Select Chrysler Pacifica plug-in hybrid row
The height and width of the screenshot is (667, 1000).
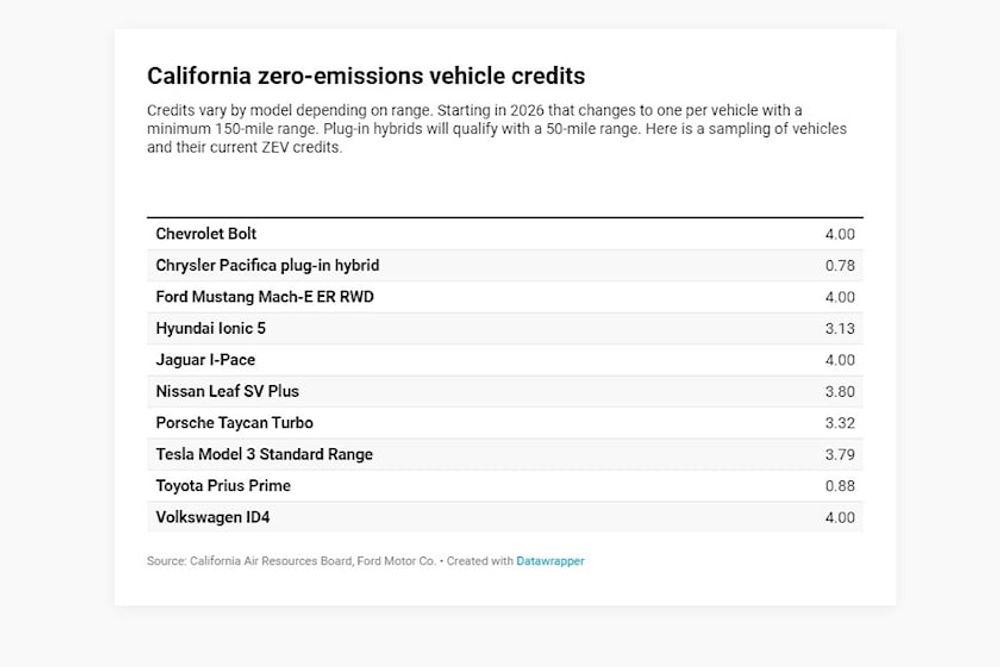[267, 265]
